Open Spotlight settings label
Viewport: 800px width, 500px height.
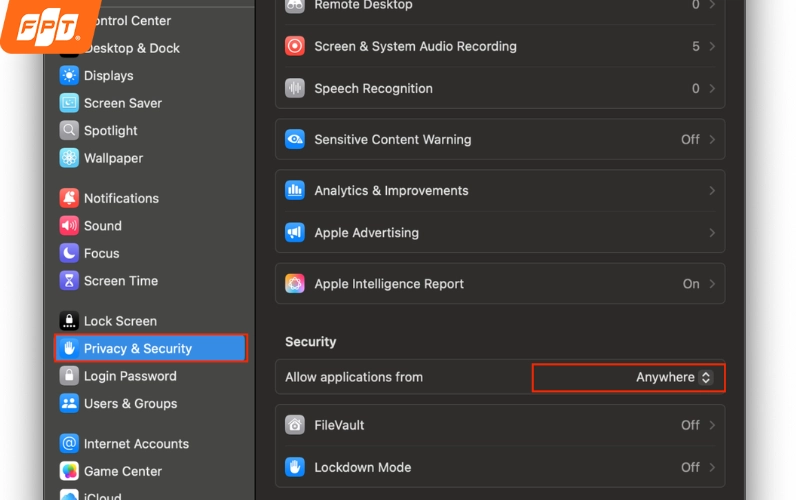[111, 131]
